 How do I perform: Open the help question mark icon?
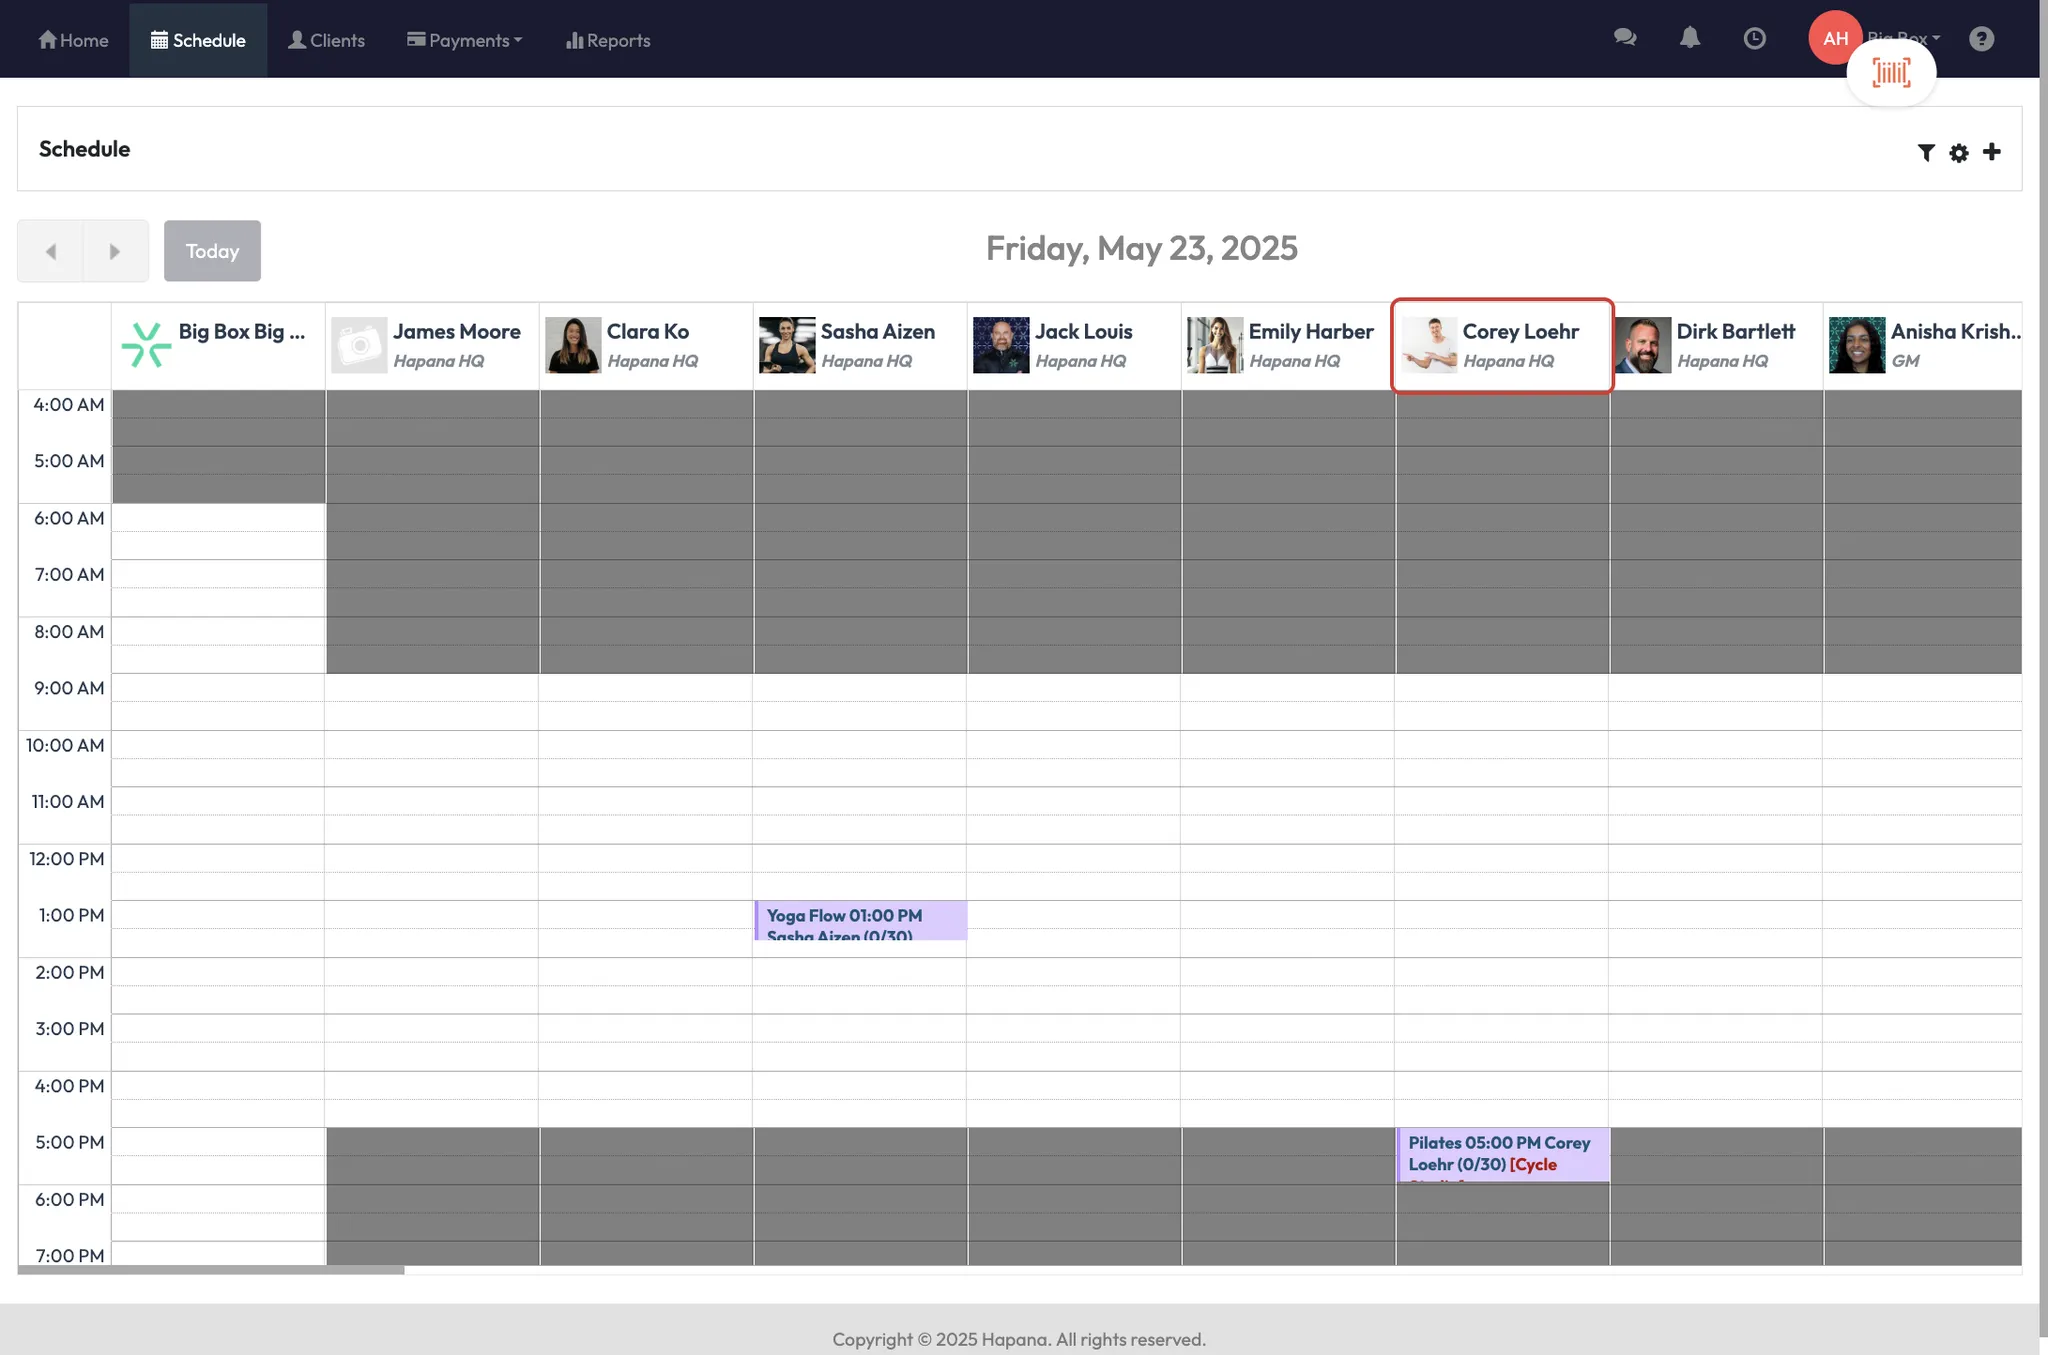click(1981, 38)
